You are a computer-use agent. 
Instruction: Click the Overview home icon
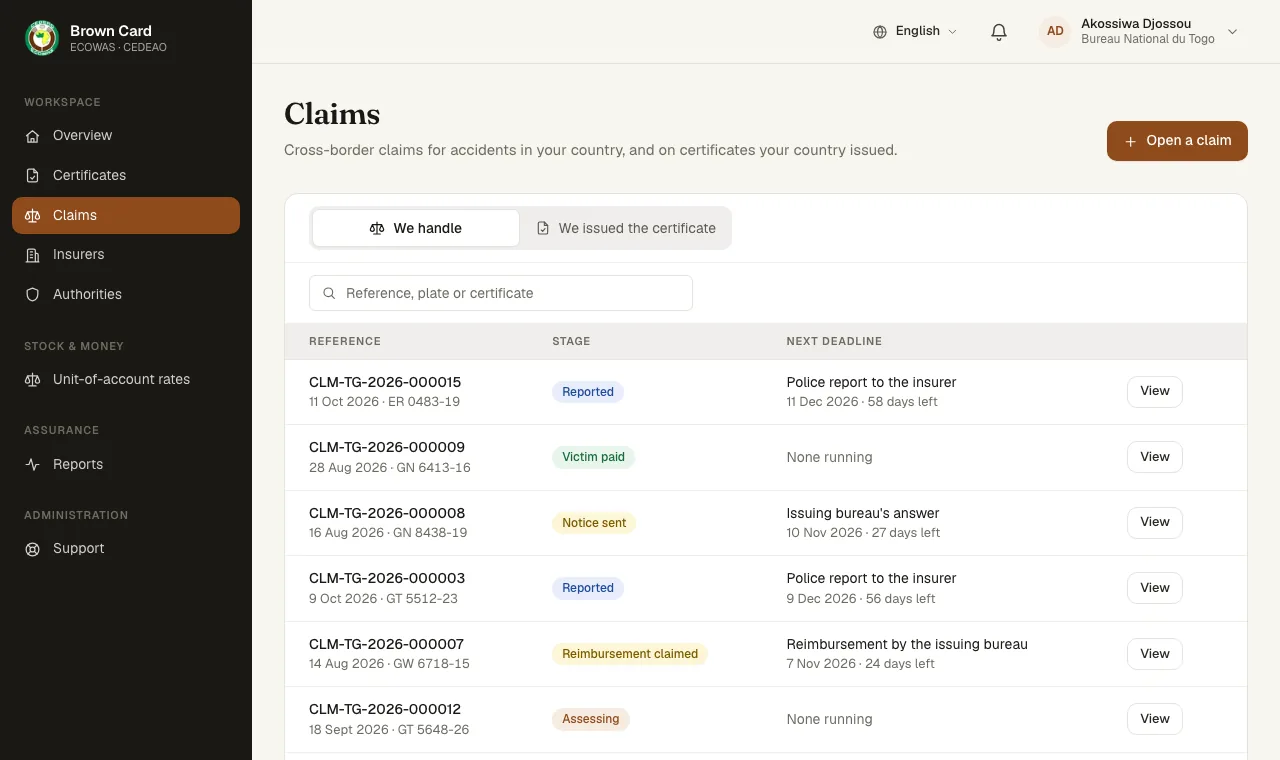pos(33,136)
